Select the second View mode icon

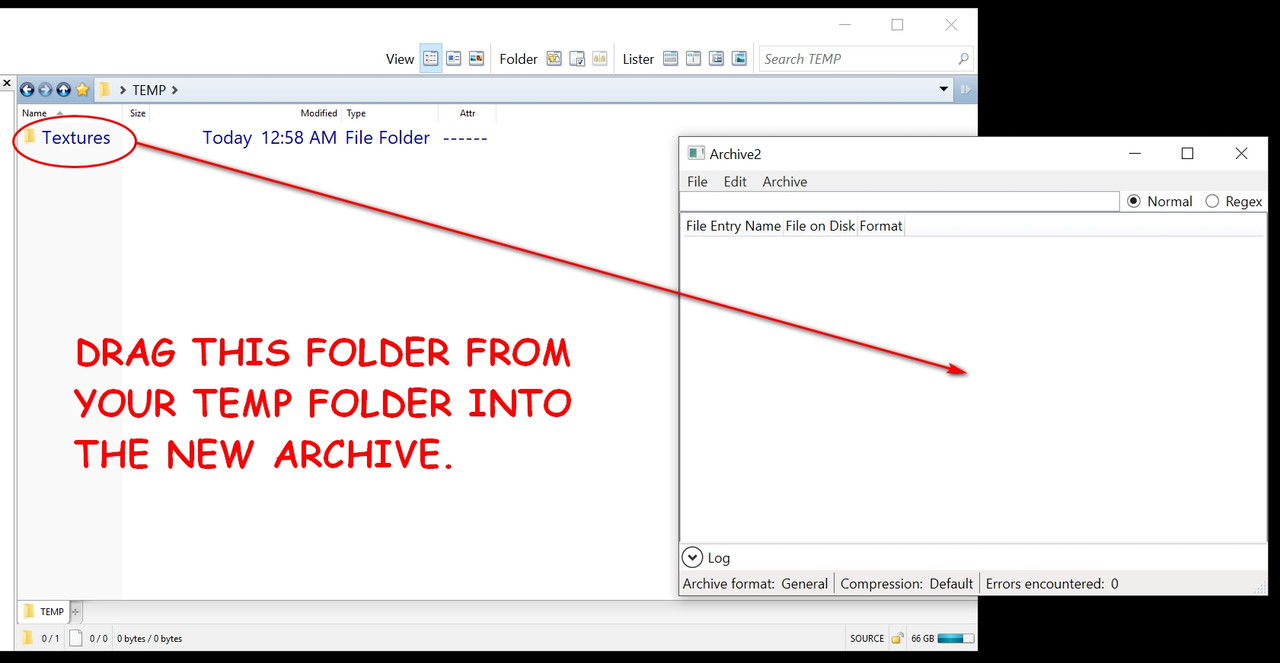(454, 59)
